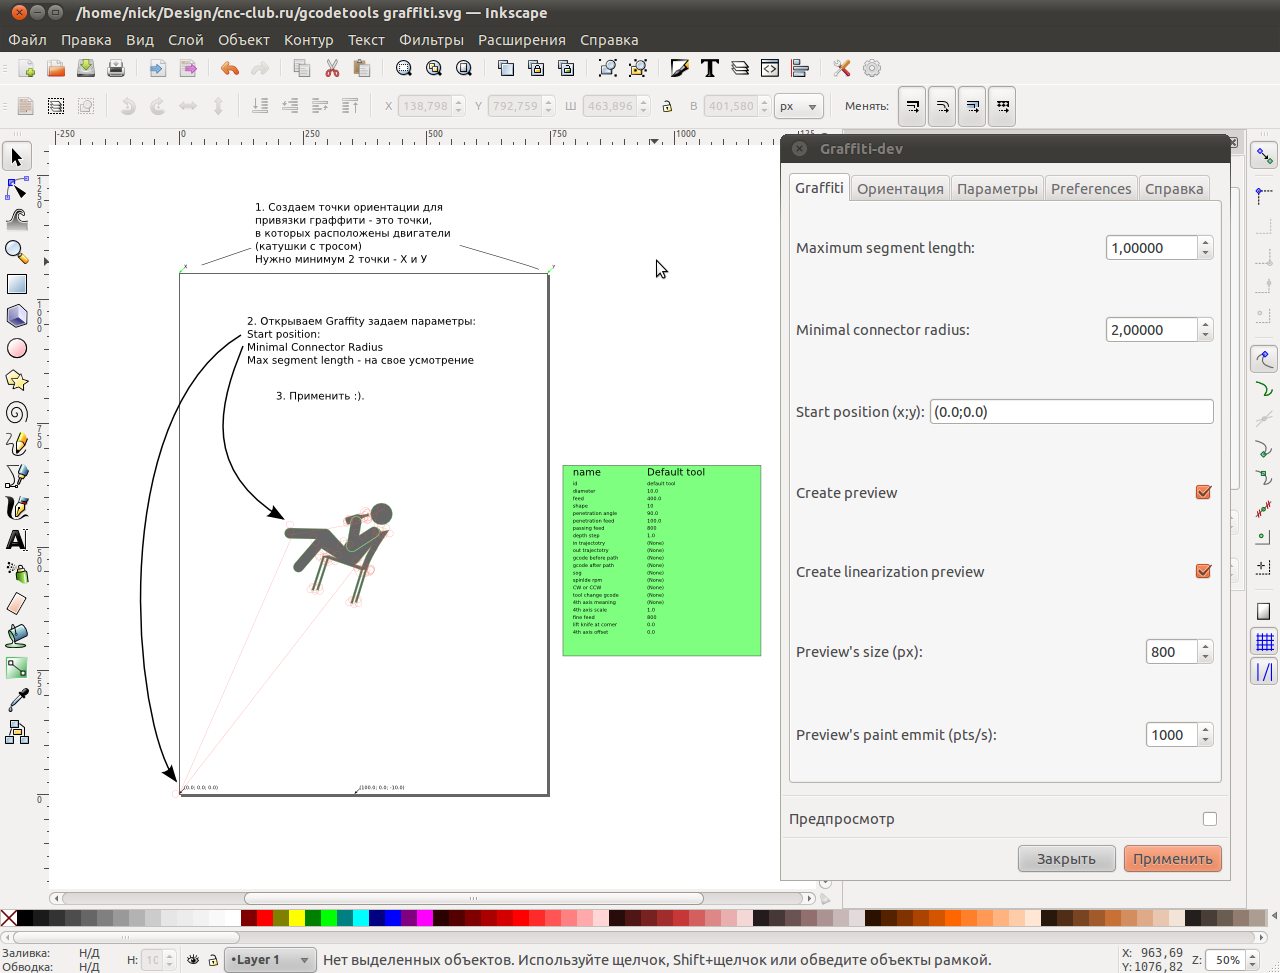Open the Preferences tab in Graffiti-dev
Viewport: 1280px width, 973px height.
point(1091,188)
